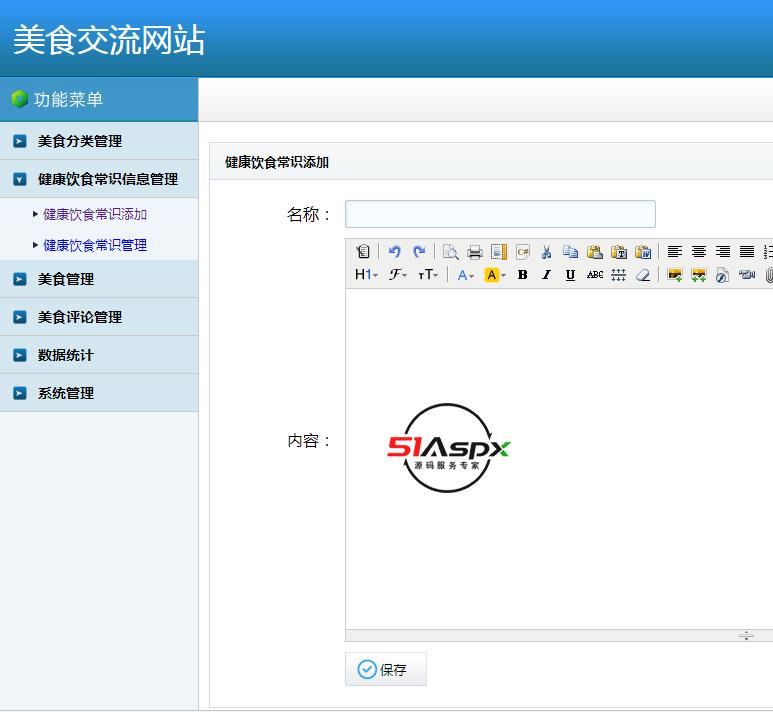
Task: Expand 美食分类管理 menu
Action: (x=99, y=141)
